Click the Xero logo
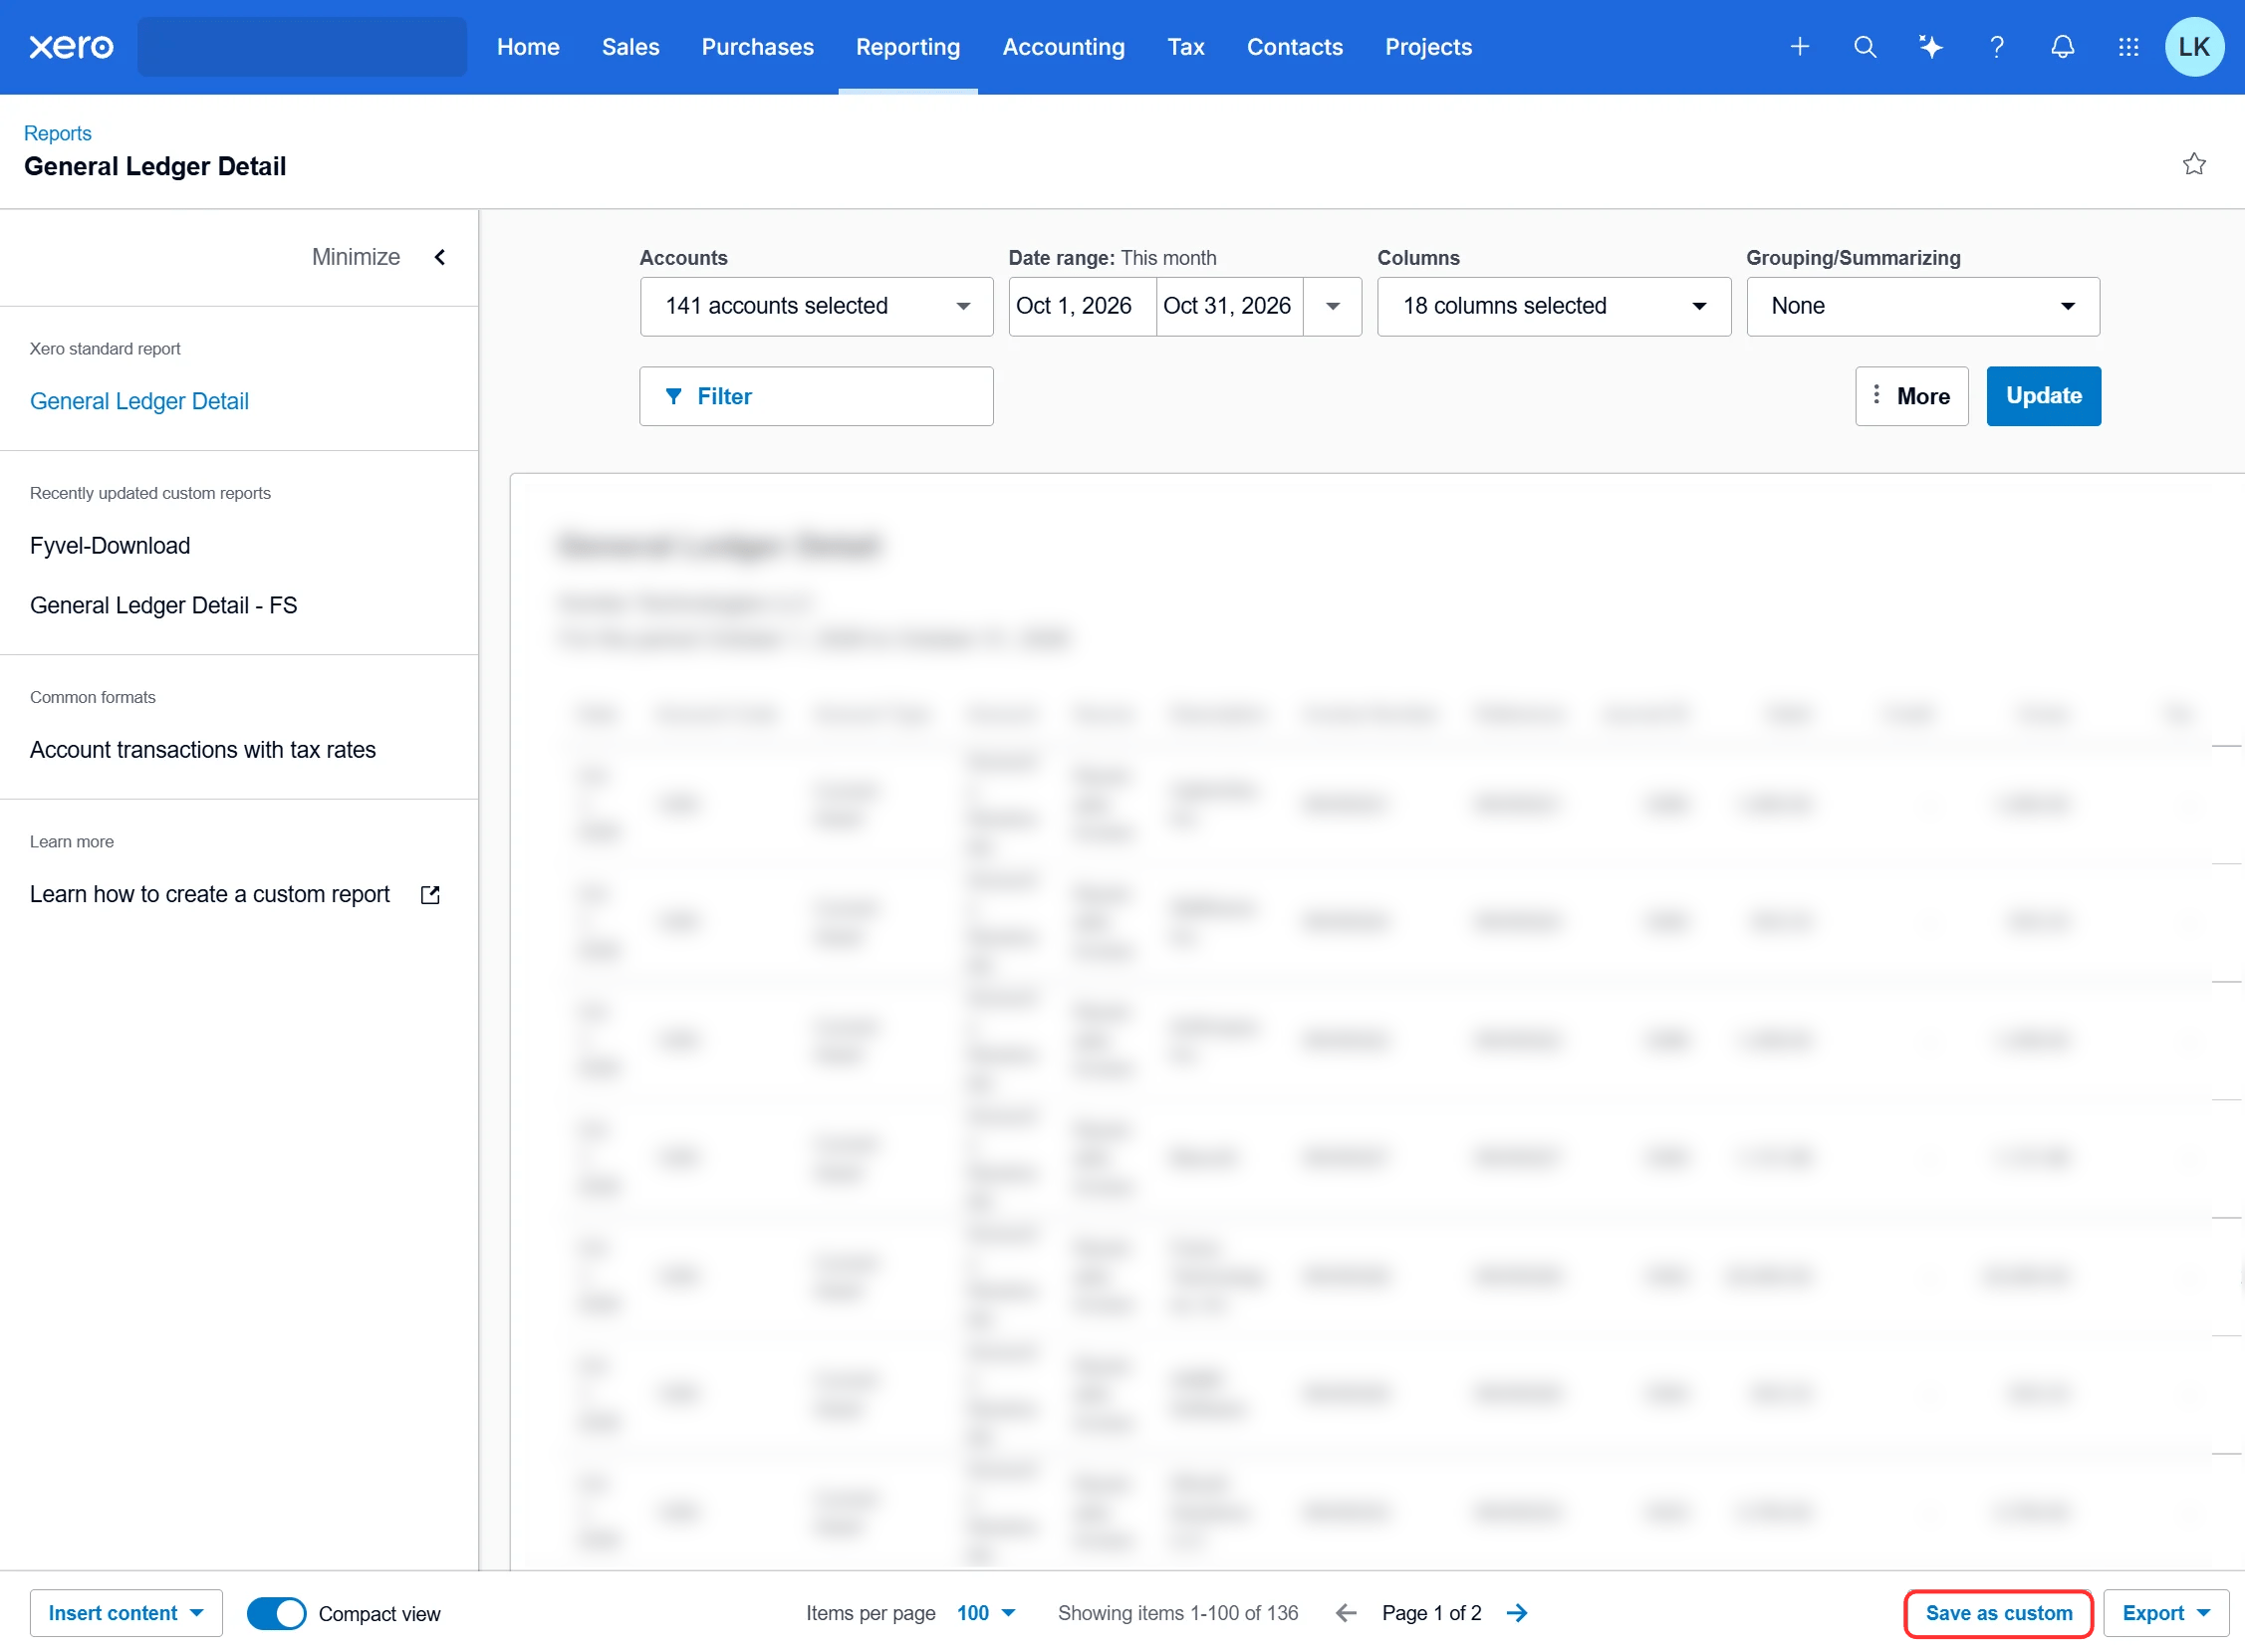The image size is (2245, 1652). [x=71, y=47]
